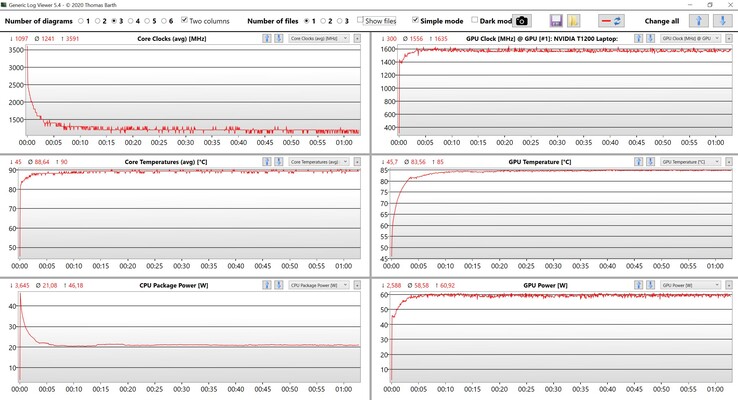Click inside the GPU Temperature chart plot area
The height and width of the screenshot is (400, 738).
pos(562,213)
